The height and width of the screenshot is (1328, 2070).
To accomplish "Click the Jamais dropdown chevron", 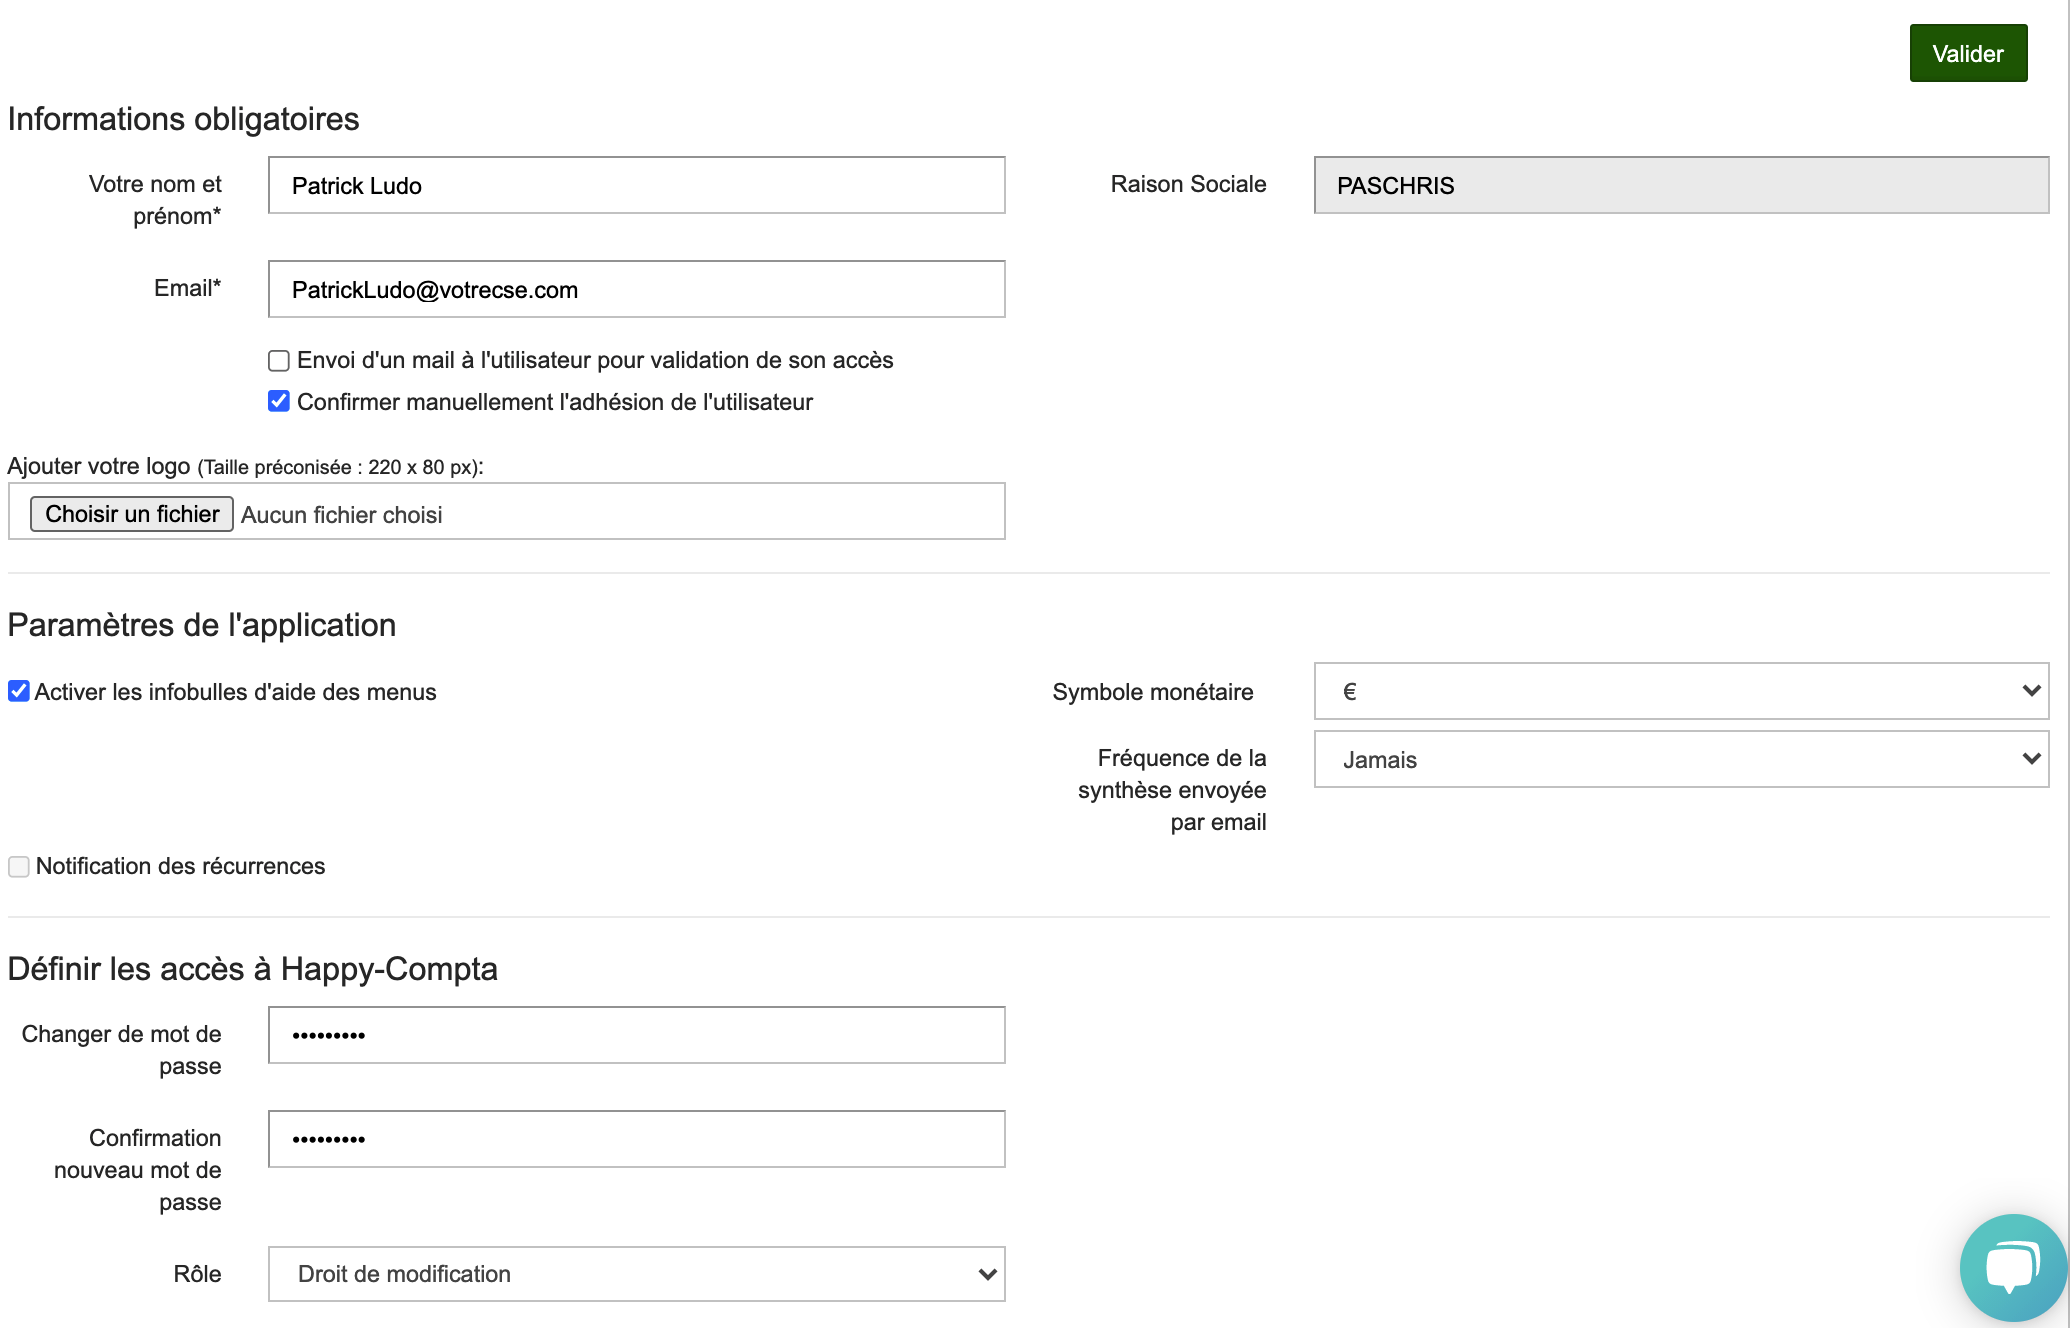I will (x=2031, y=759).
